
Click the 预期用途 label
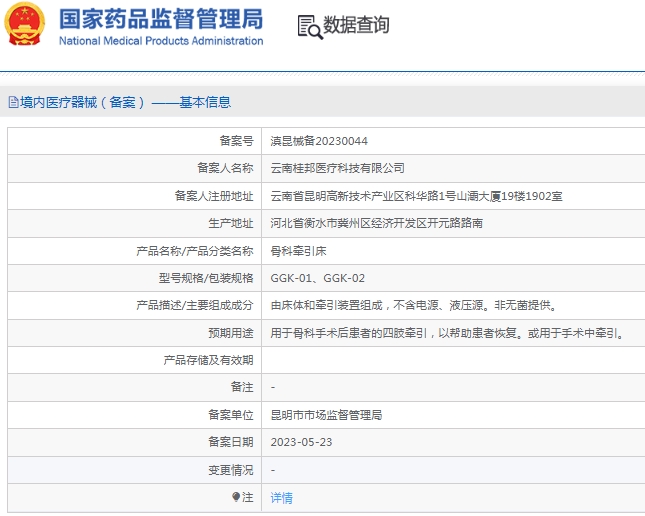point(231,333)
